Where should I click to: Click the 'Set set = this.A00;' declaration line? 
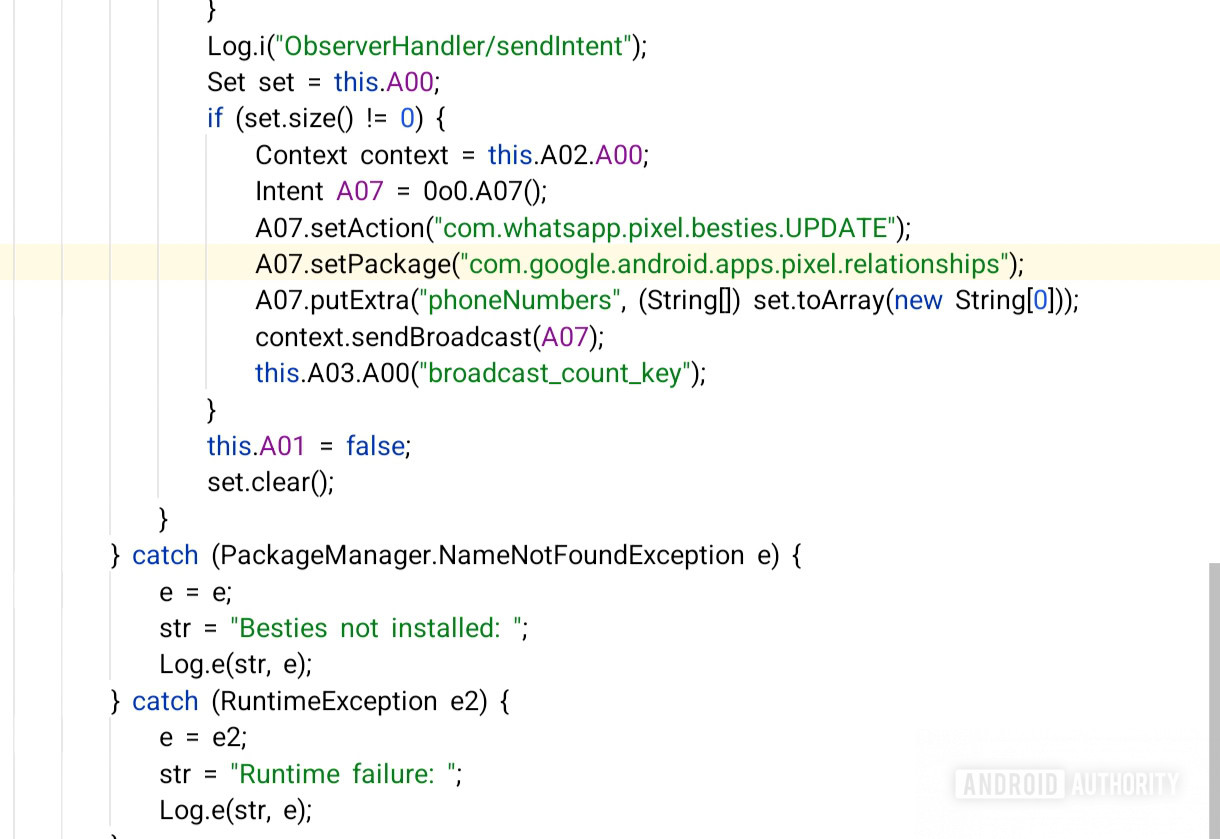tap(323, 82)
